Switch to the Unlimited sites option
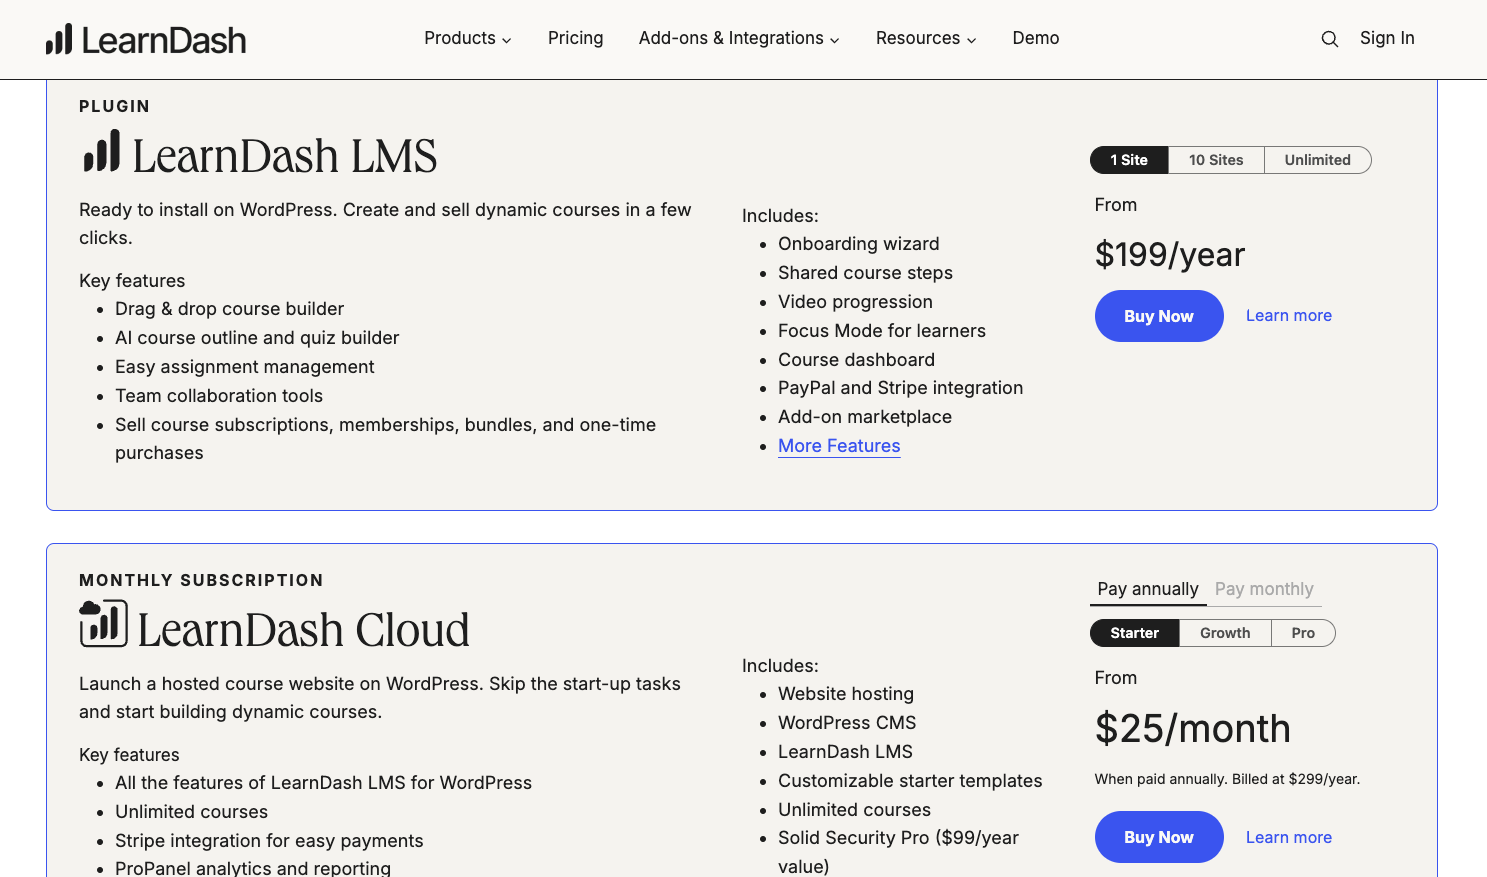Image resolution: width=1487 pixels, height=877 pixels. (x=1317, y=160)
